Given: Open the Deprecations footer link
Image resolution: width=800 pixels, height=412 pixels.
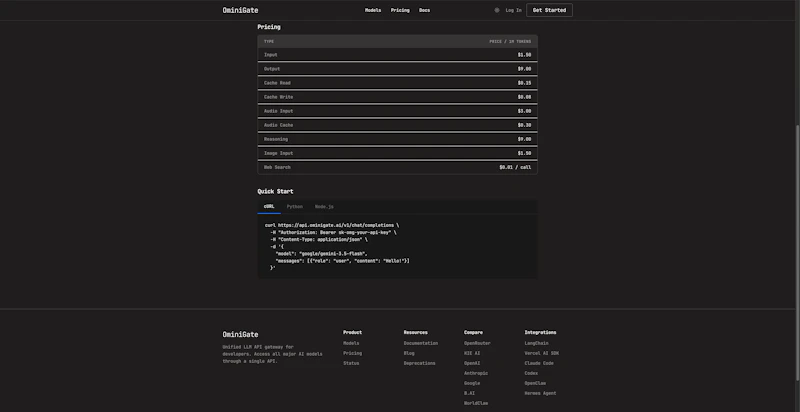Looking at the screenshot, I should [x=419, y=364].
